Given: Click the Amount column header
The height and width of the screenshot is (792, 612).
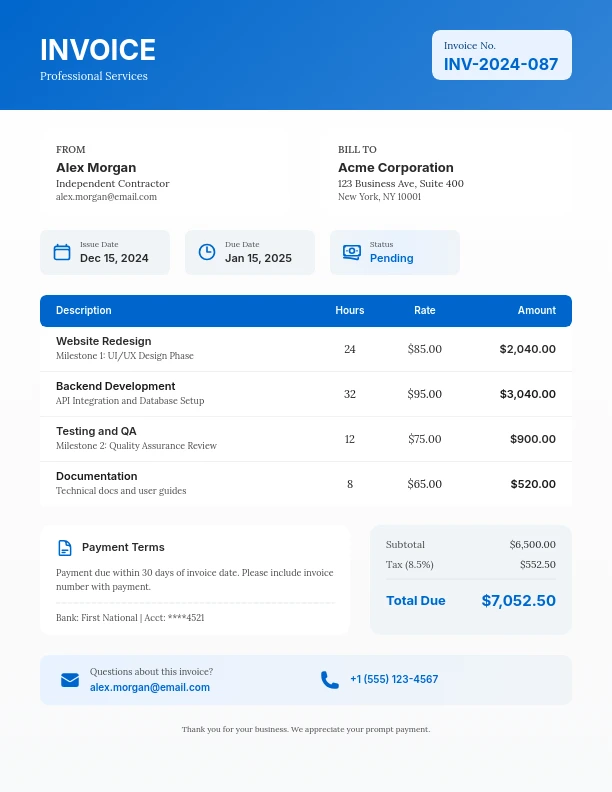Looking at the screenshot, I should (536, 311).
